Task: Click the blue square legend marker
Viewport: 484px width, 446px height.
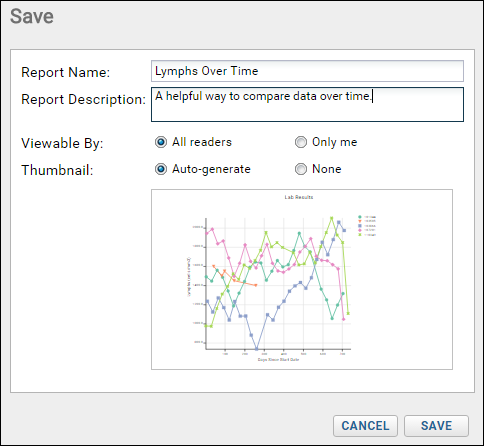Action: [360, 226]
